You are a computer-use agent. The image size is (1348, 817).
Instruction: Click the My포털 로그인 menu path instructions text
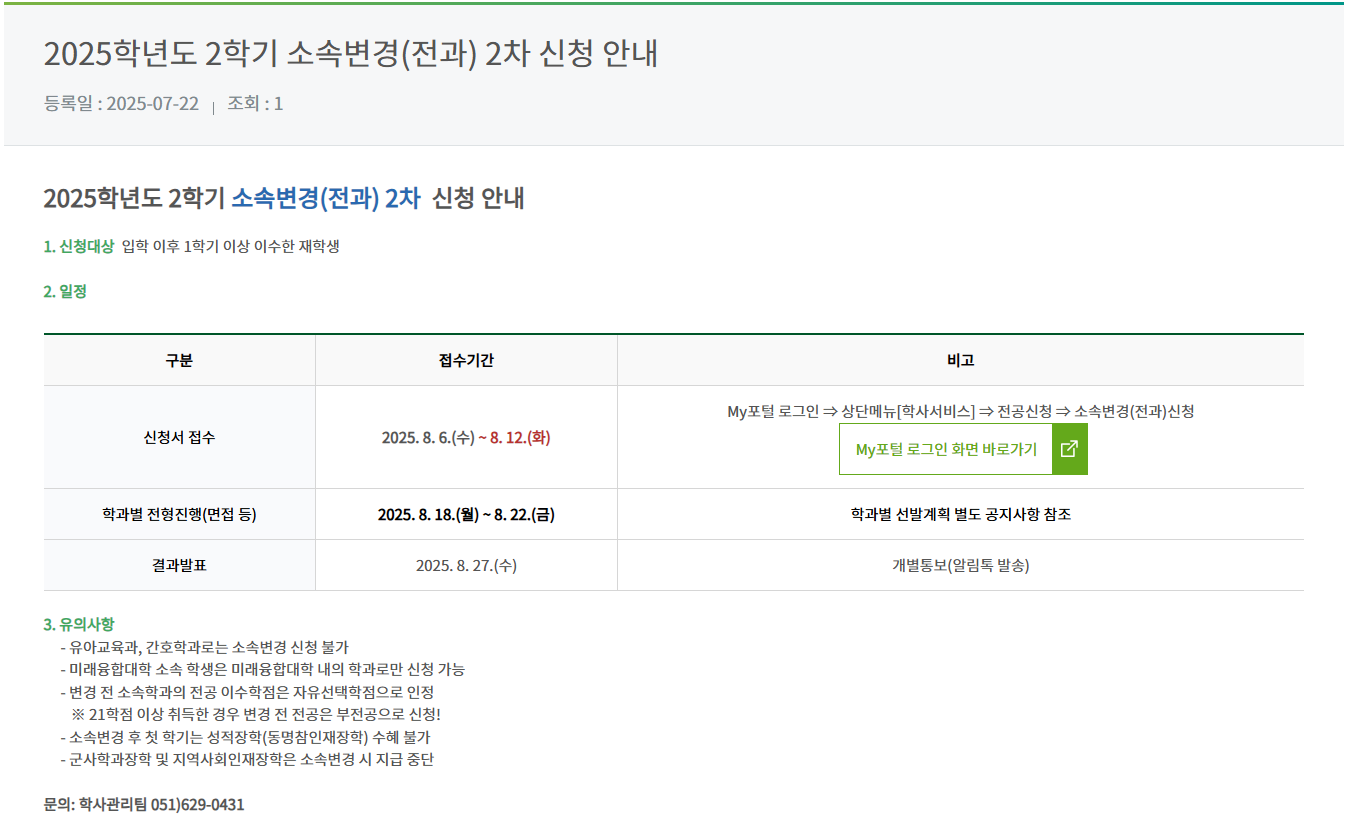960,411
